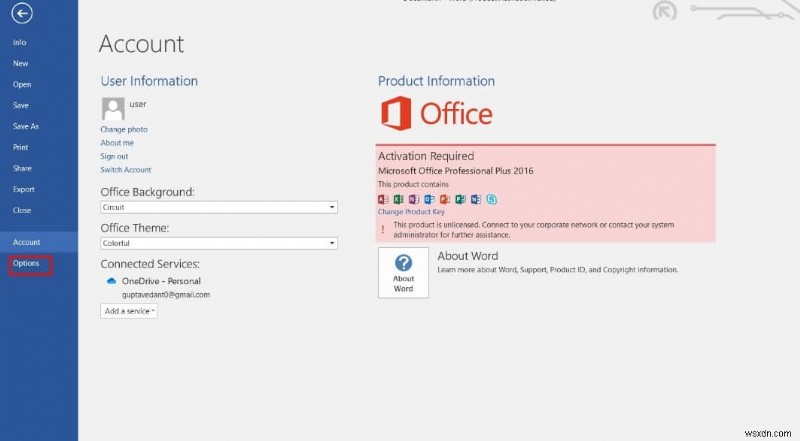Click the 'This product is unlicensed' message
This screenshot has width=800, height=441.
[x=534, y=230]
